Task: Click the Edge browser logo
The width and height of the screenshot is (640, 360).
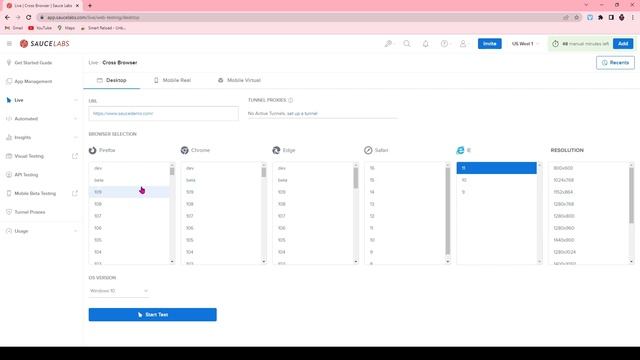Action: pyautogui.click(x=276, y=150)
